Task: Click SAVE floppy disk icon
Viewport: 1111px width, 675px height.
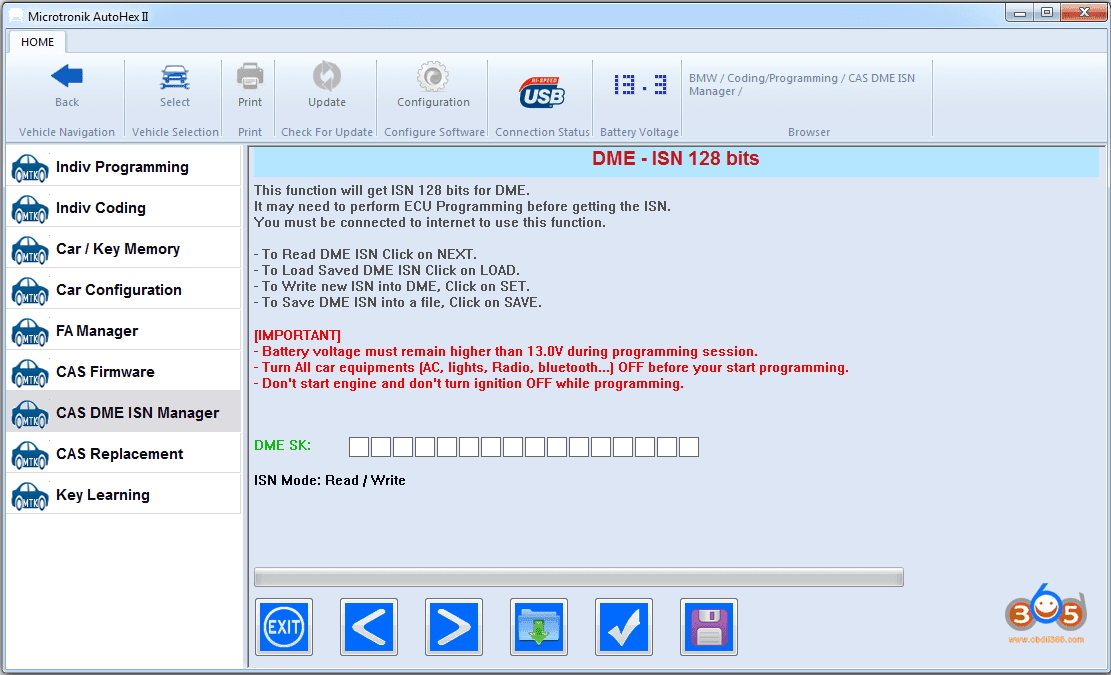Action: click(x=709, y=627)
